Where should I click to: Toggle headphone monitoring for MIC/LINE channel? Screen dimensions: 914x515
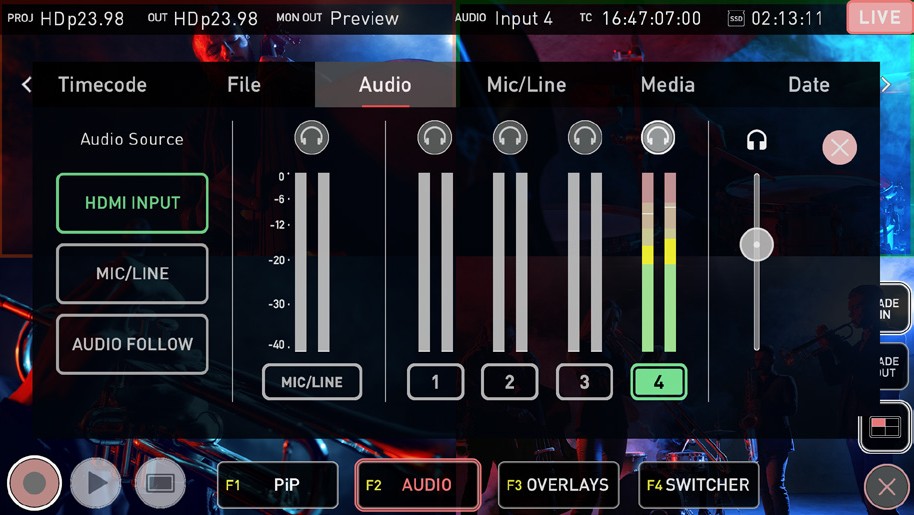(312, 138)
